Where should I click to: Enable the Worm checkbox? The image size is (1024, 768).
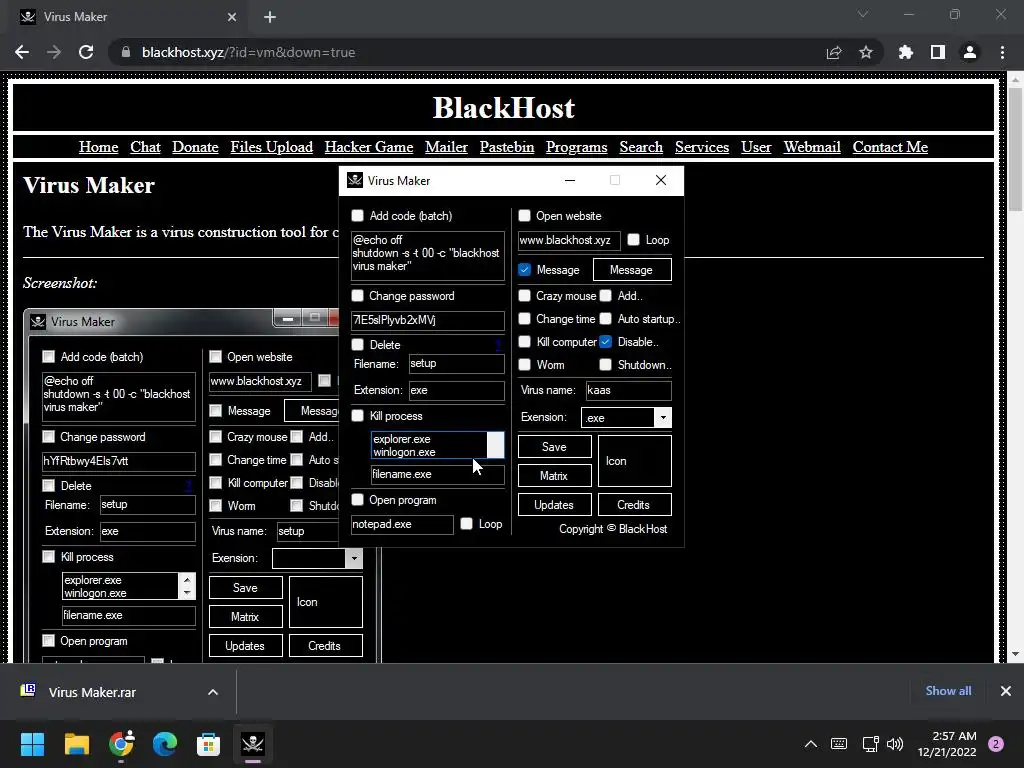524,364
